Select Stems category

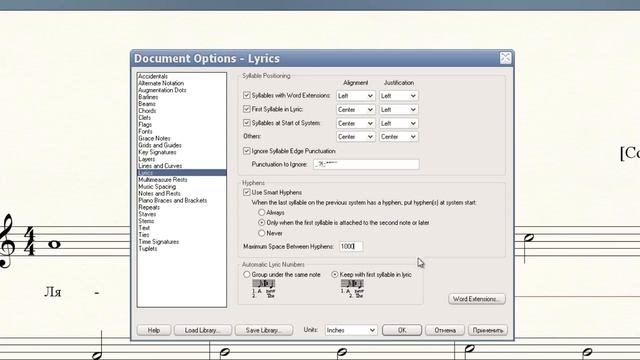(x=146, y=221)
